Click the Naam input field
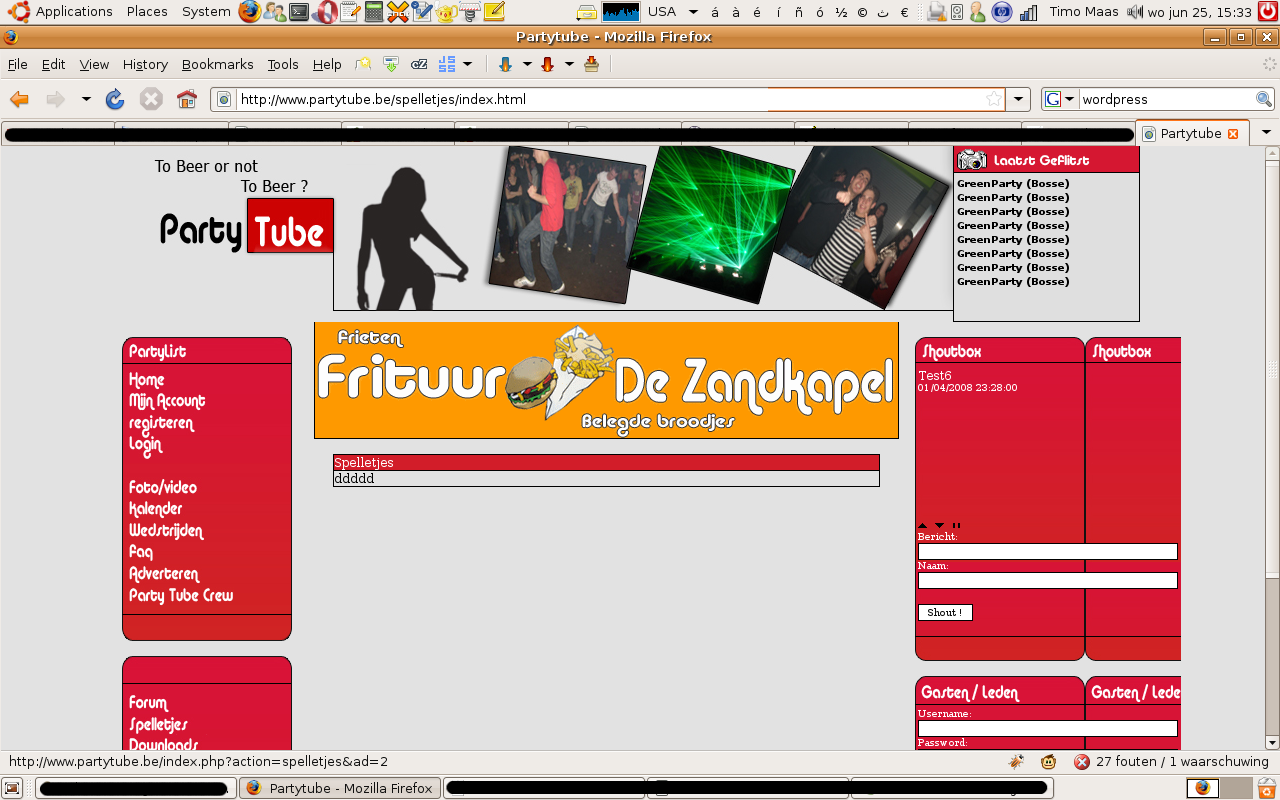 coord(1047,580)
